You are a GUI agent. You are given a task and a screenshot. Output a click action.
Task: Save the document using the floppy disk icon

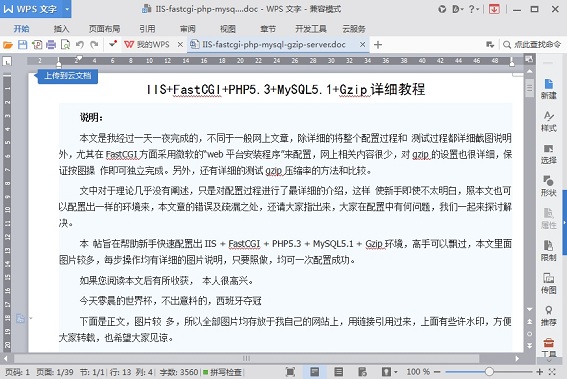[22, 45]
